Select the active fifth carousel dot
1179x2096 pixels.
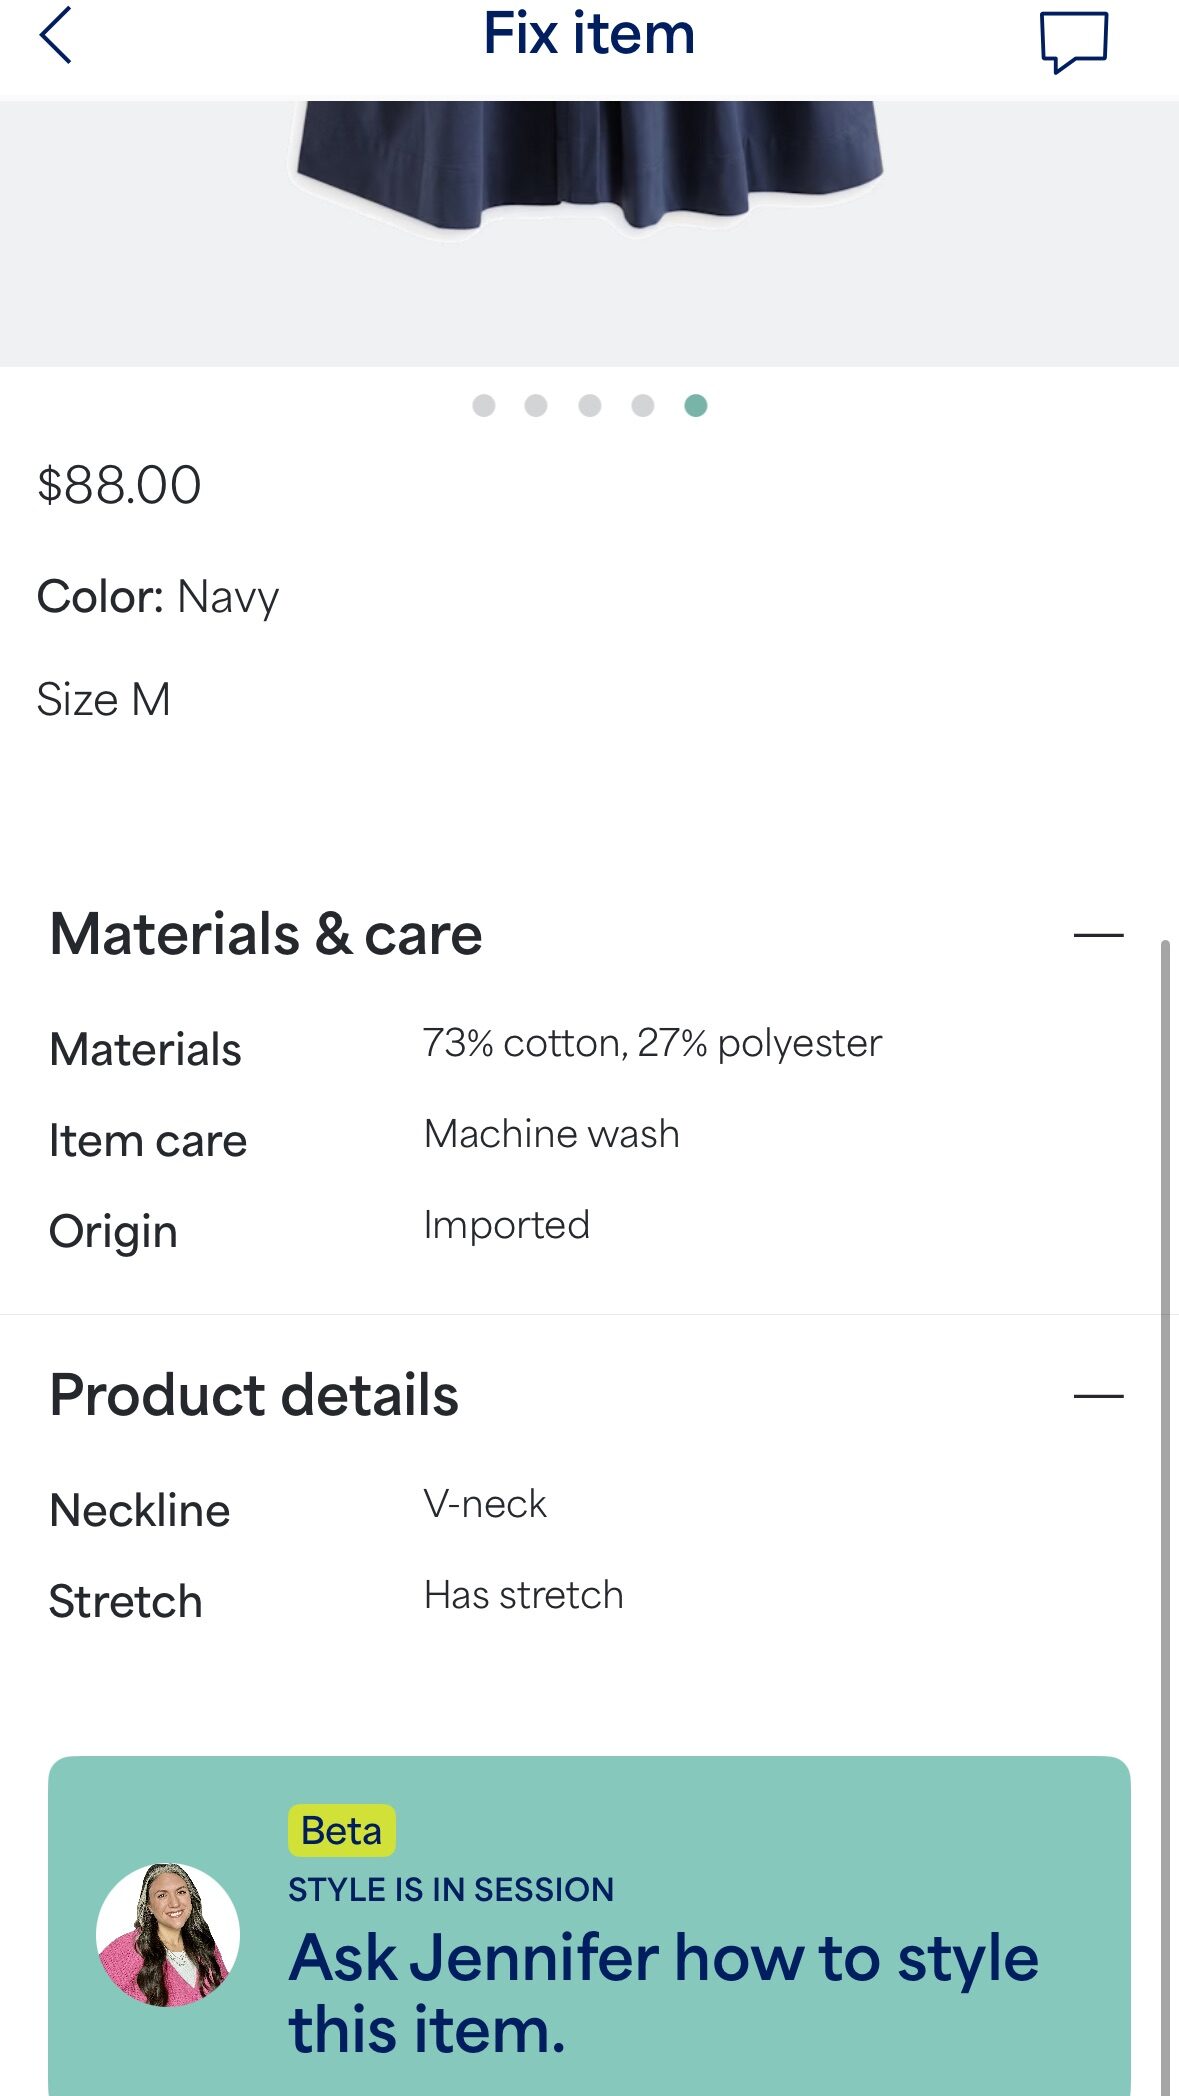[x=696, y=405]
